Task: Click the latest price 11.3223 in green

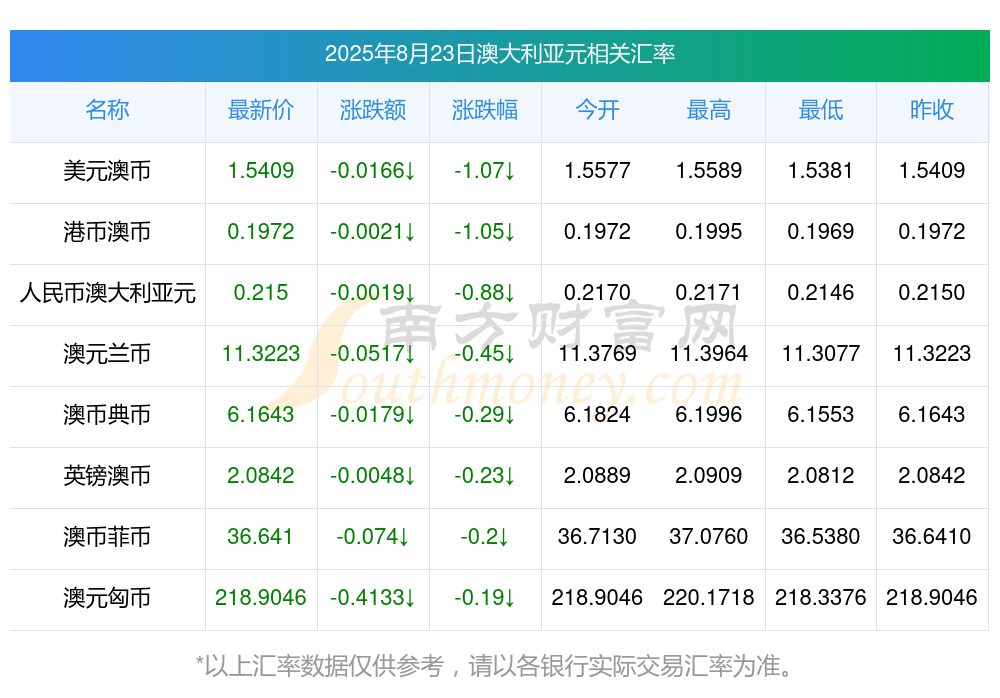Action: click(x=261, y=353)
